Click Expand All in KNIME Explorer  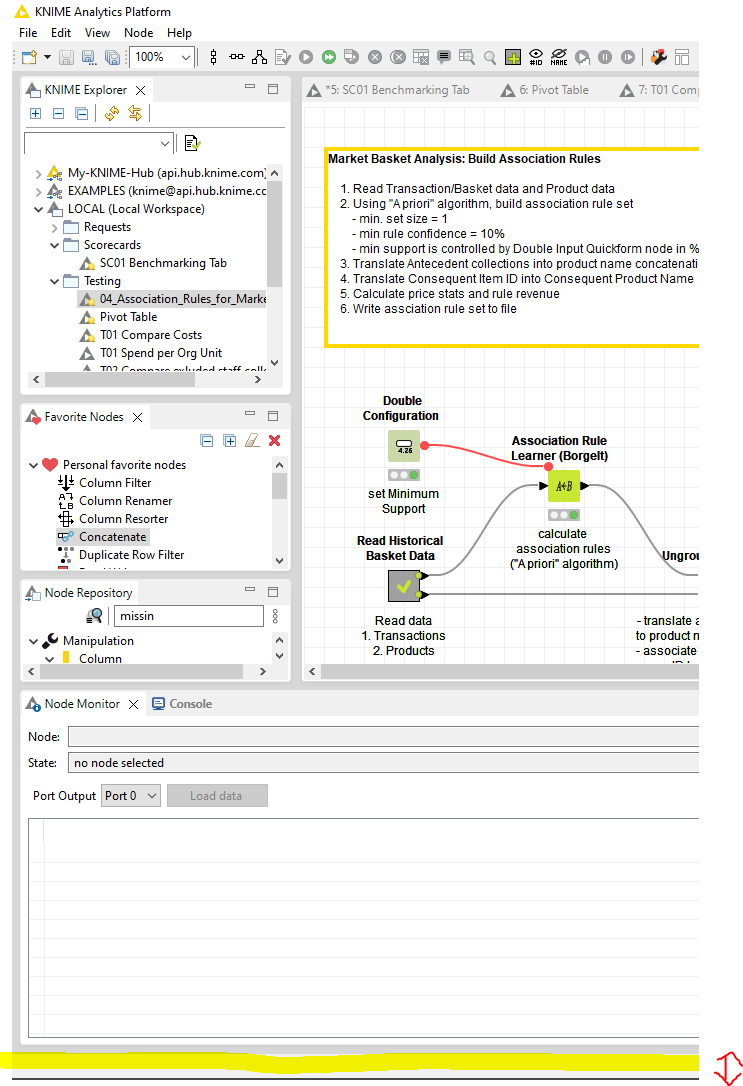[36, 114]
